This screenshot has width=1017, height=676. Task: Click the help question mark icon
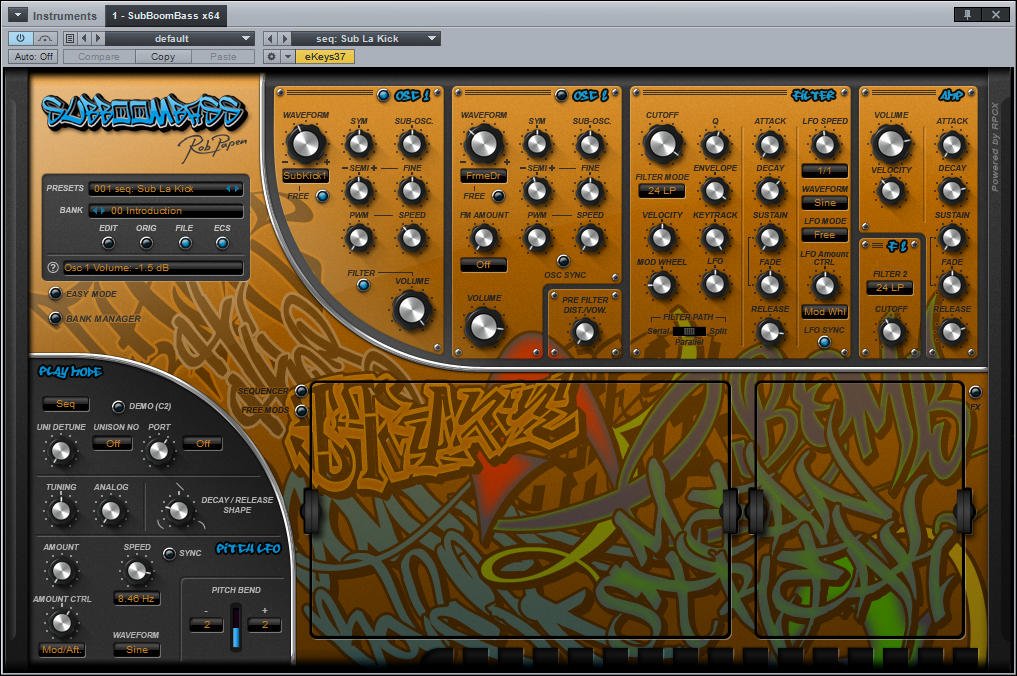point(53,267)
